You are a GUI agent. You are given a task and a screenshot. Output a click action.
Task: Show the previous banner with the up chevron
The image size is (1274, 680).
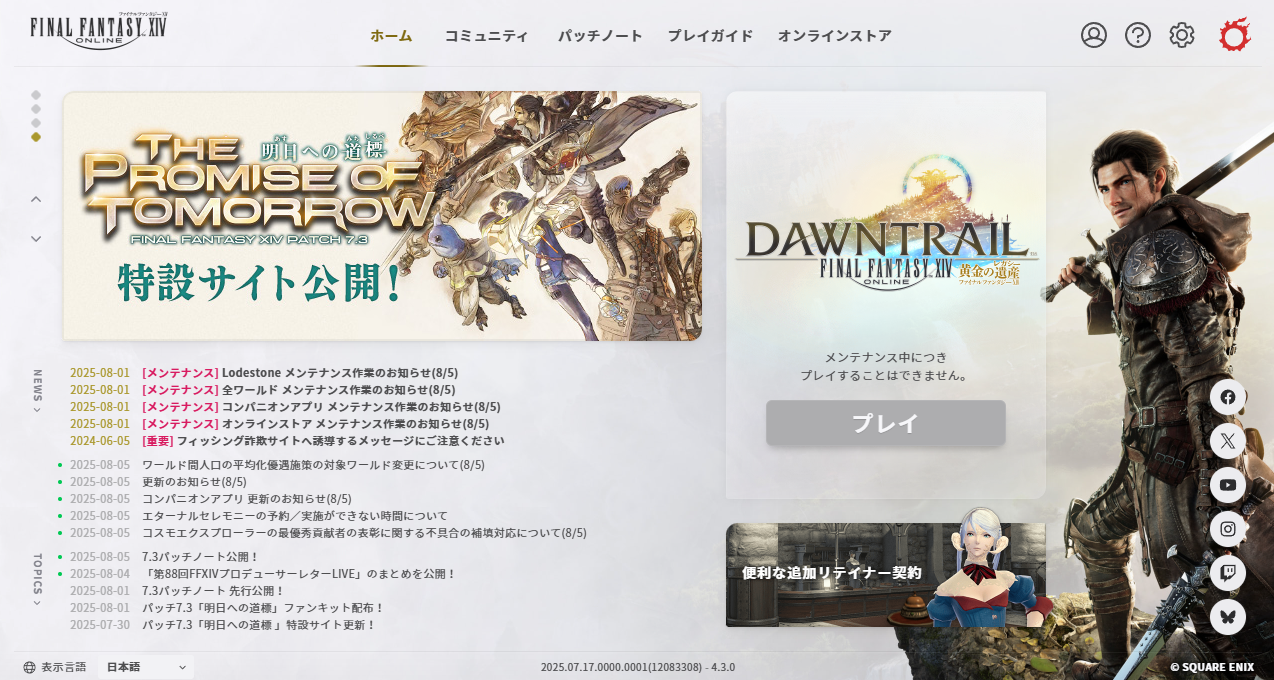[36, 199]
